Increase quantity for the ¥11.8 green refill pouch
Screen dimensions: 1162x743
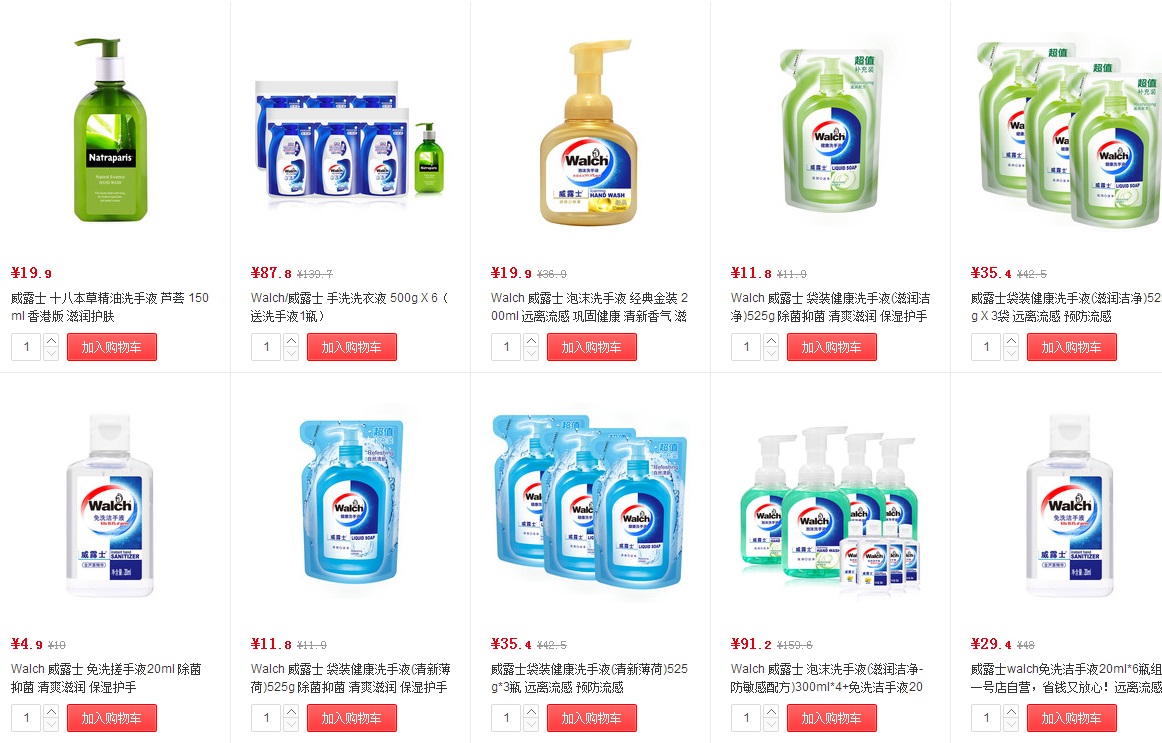771,341
